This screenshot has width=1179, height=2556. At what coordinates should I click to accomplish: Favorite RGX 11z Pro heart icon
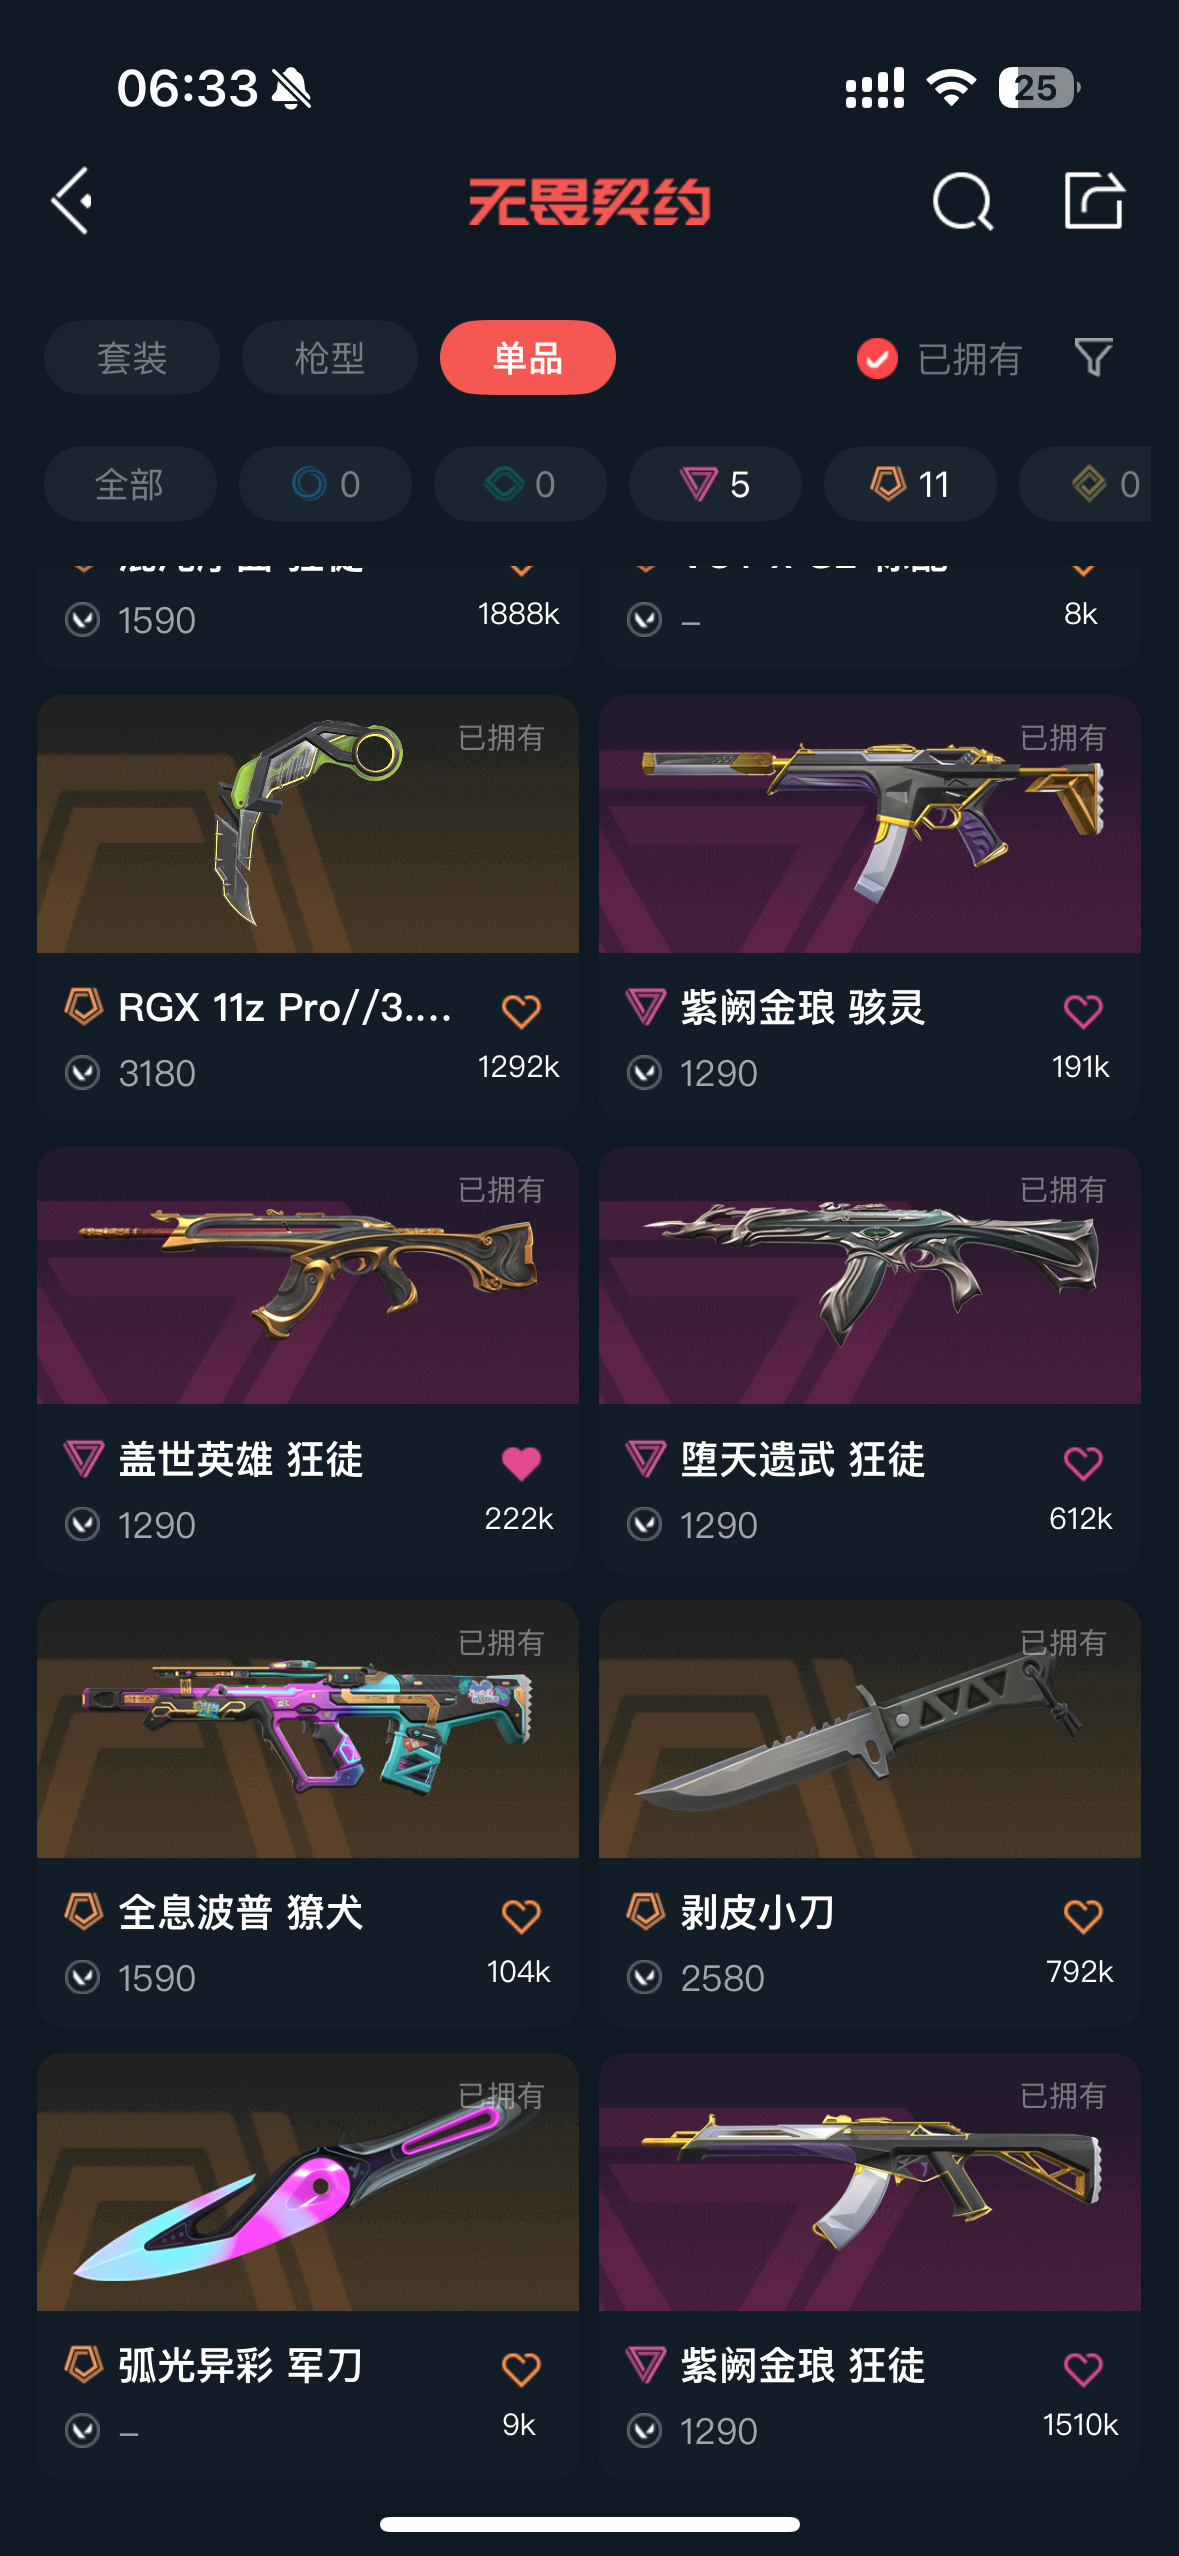(x=521, y=1011)
